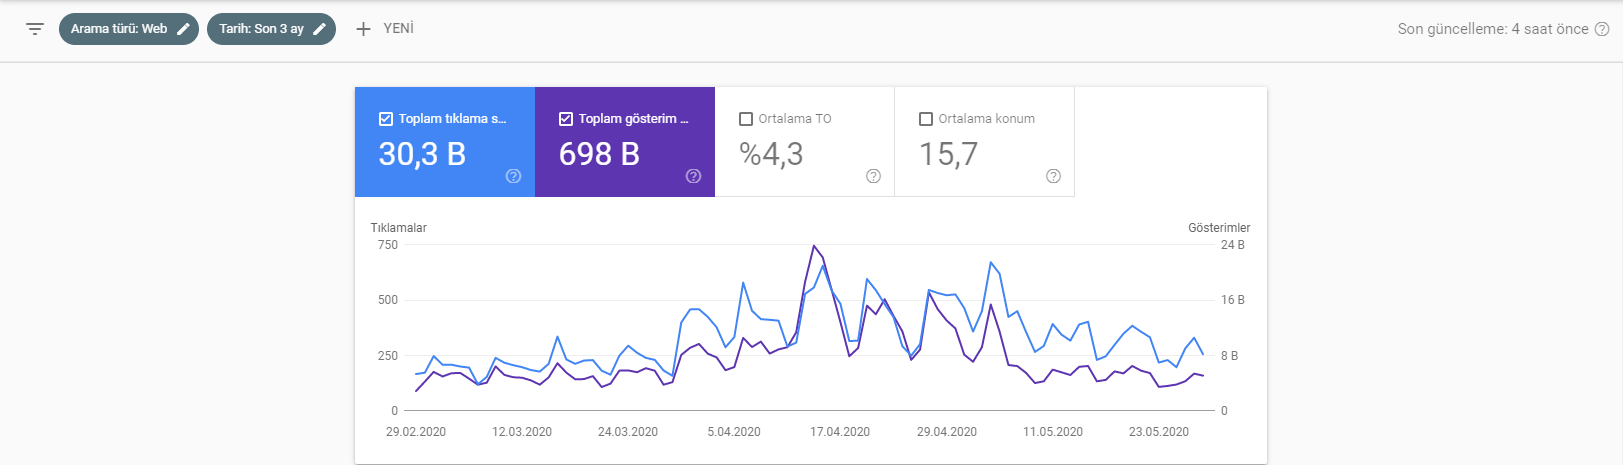Screen dimensions: 1623x465
Task: Enable the Ortalama konum checkbox
Action: (926, 119)
